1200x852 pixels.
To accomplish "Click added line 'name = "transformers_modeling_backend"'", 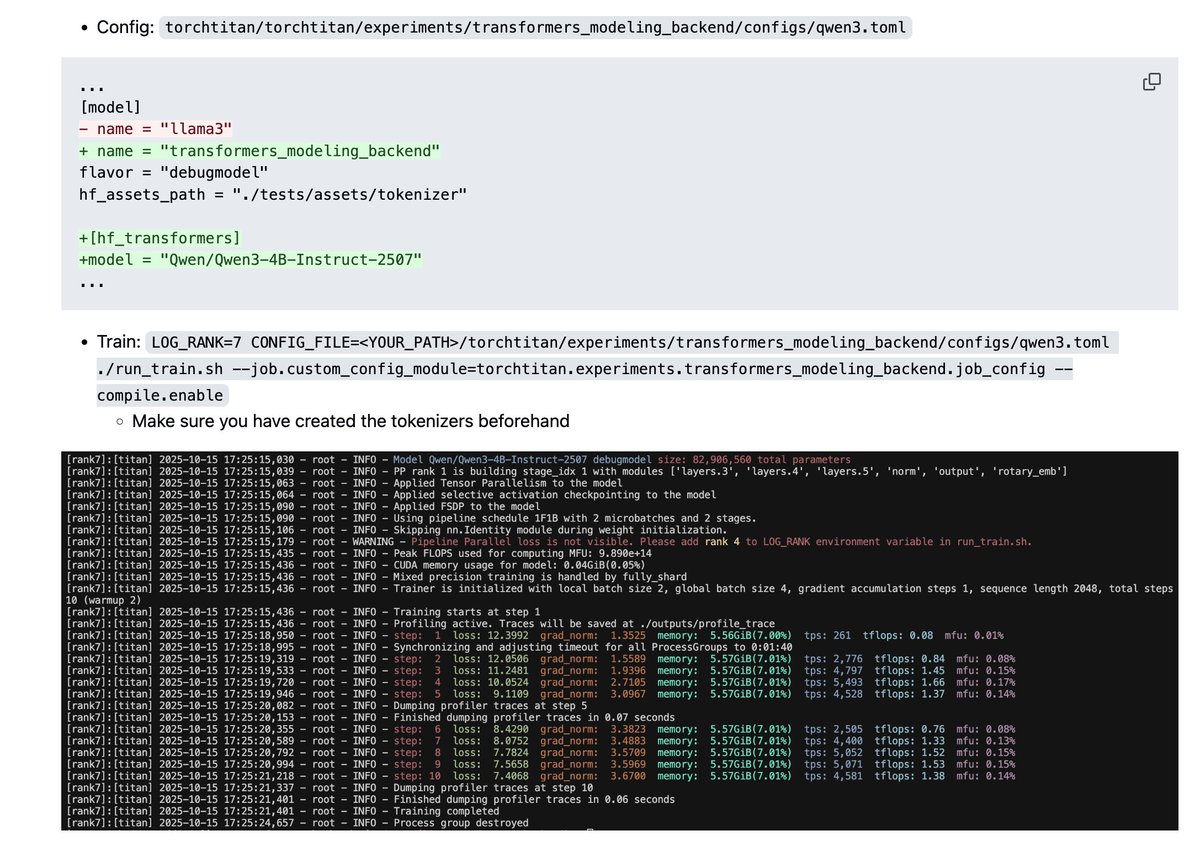I will point(260,150).
